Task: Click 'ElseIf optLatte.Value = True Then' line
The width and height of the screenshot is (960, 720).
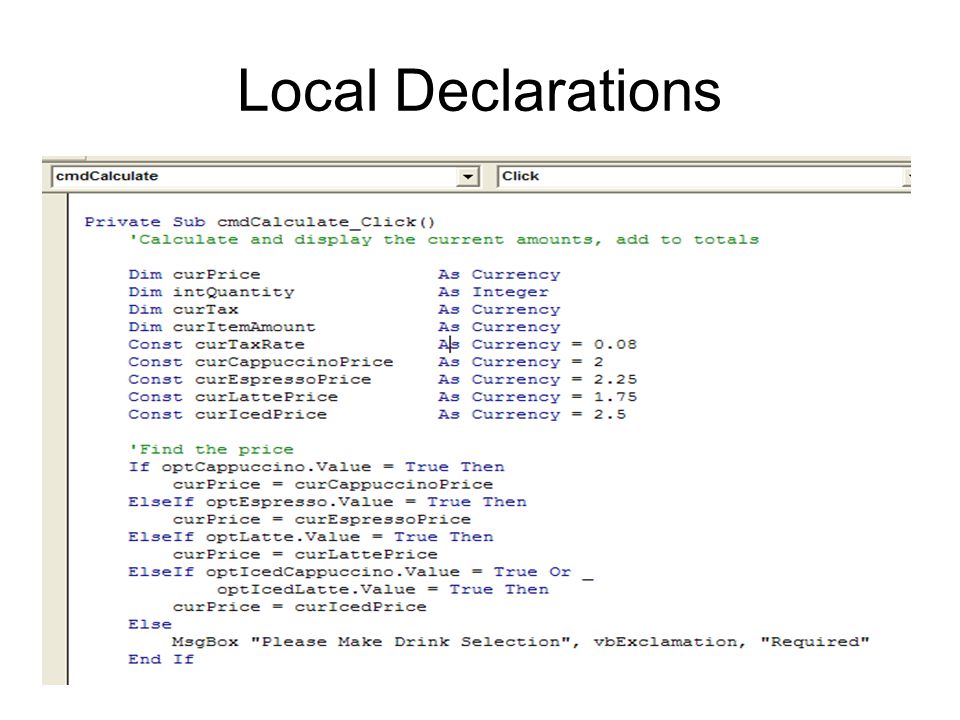Action: tap(311, 537)
